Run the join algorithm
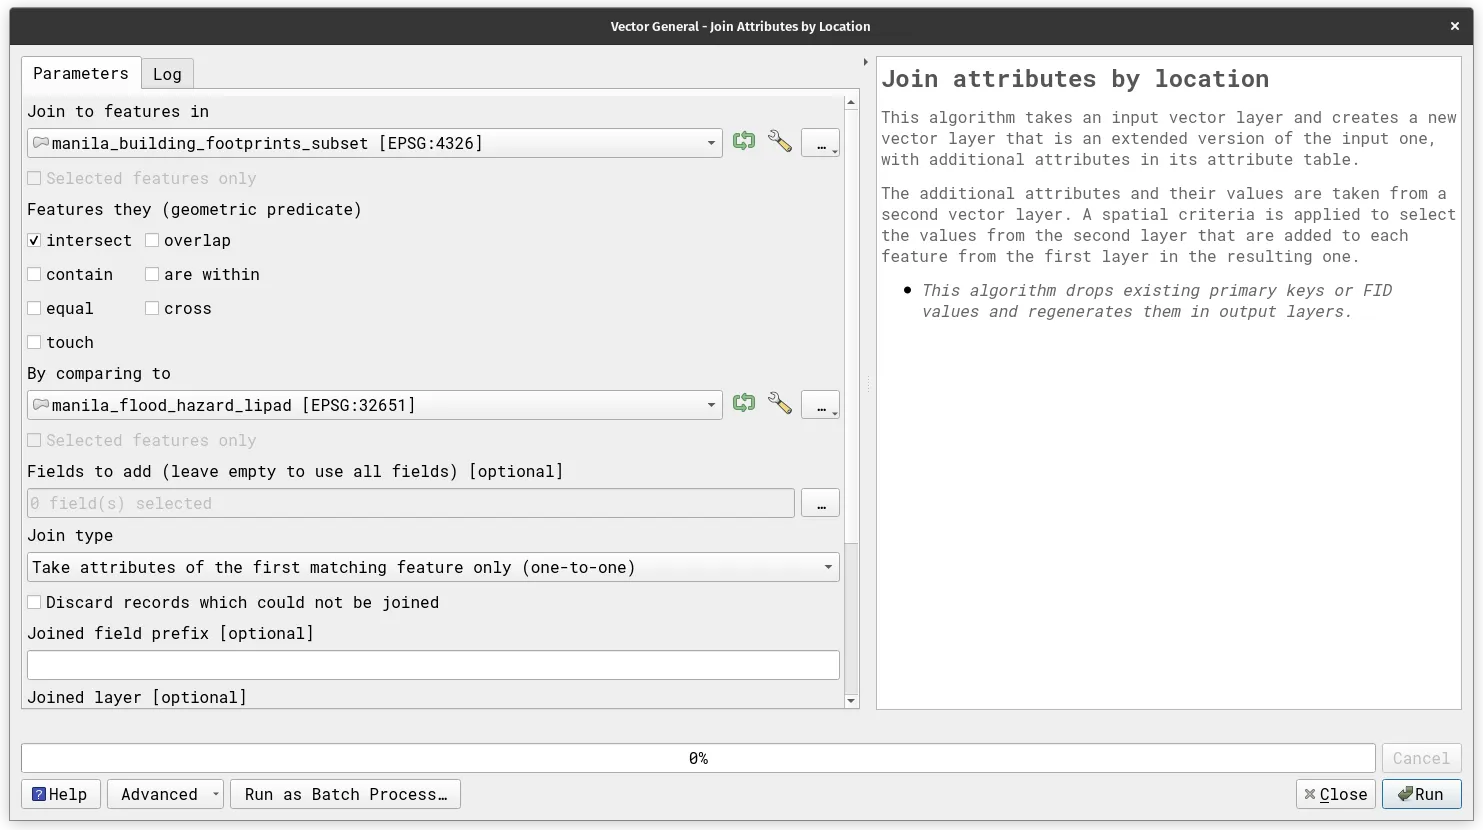 pyautogui.click(x=1420, y=794)
